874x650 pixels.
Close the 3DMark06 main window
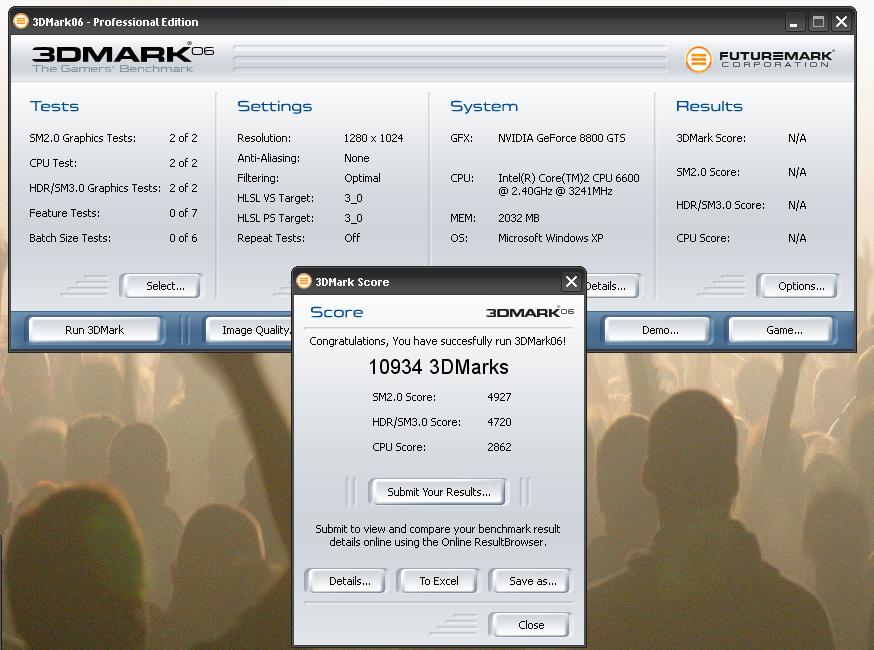click(x=842, y=22)
